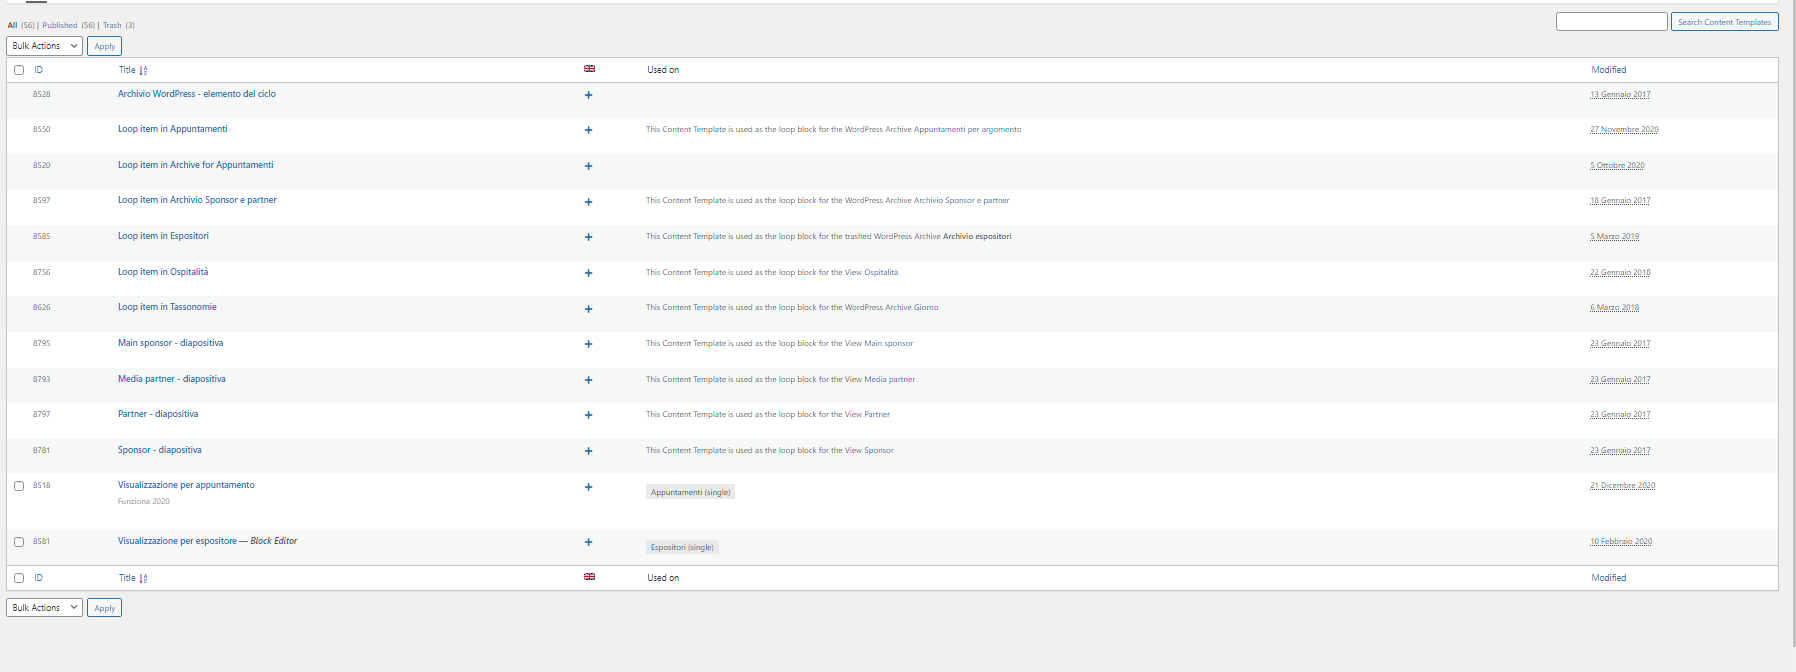This screenshot has height=672, width=1796.
Task: Sort by ID in table header
Action: [38, 70]
